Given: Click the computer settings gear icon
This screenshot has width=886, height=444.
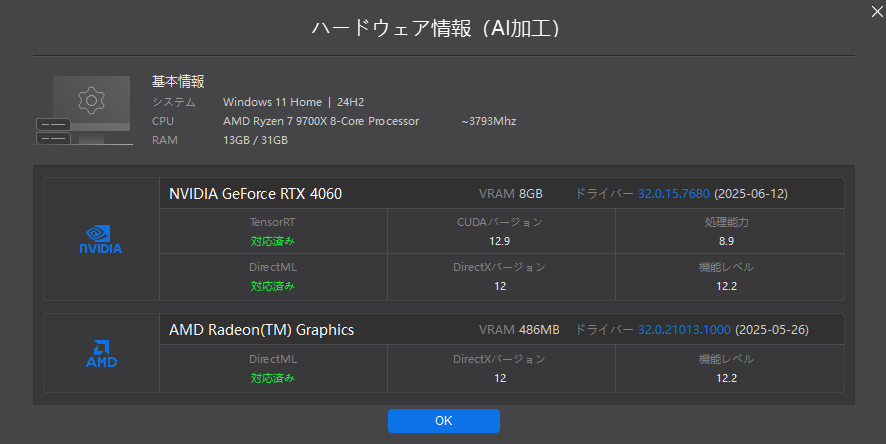Looking at the screenshot, I should (91, 101).
